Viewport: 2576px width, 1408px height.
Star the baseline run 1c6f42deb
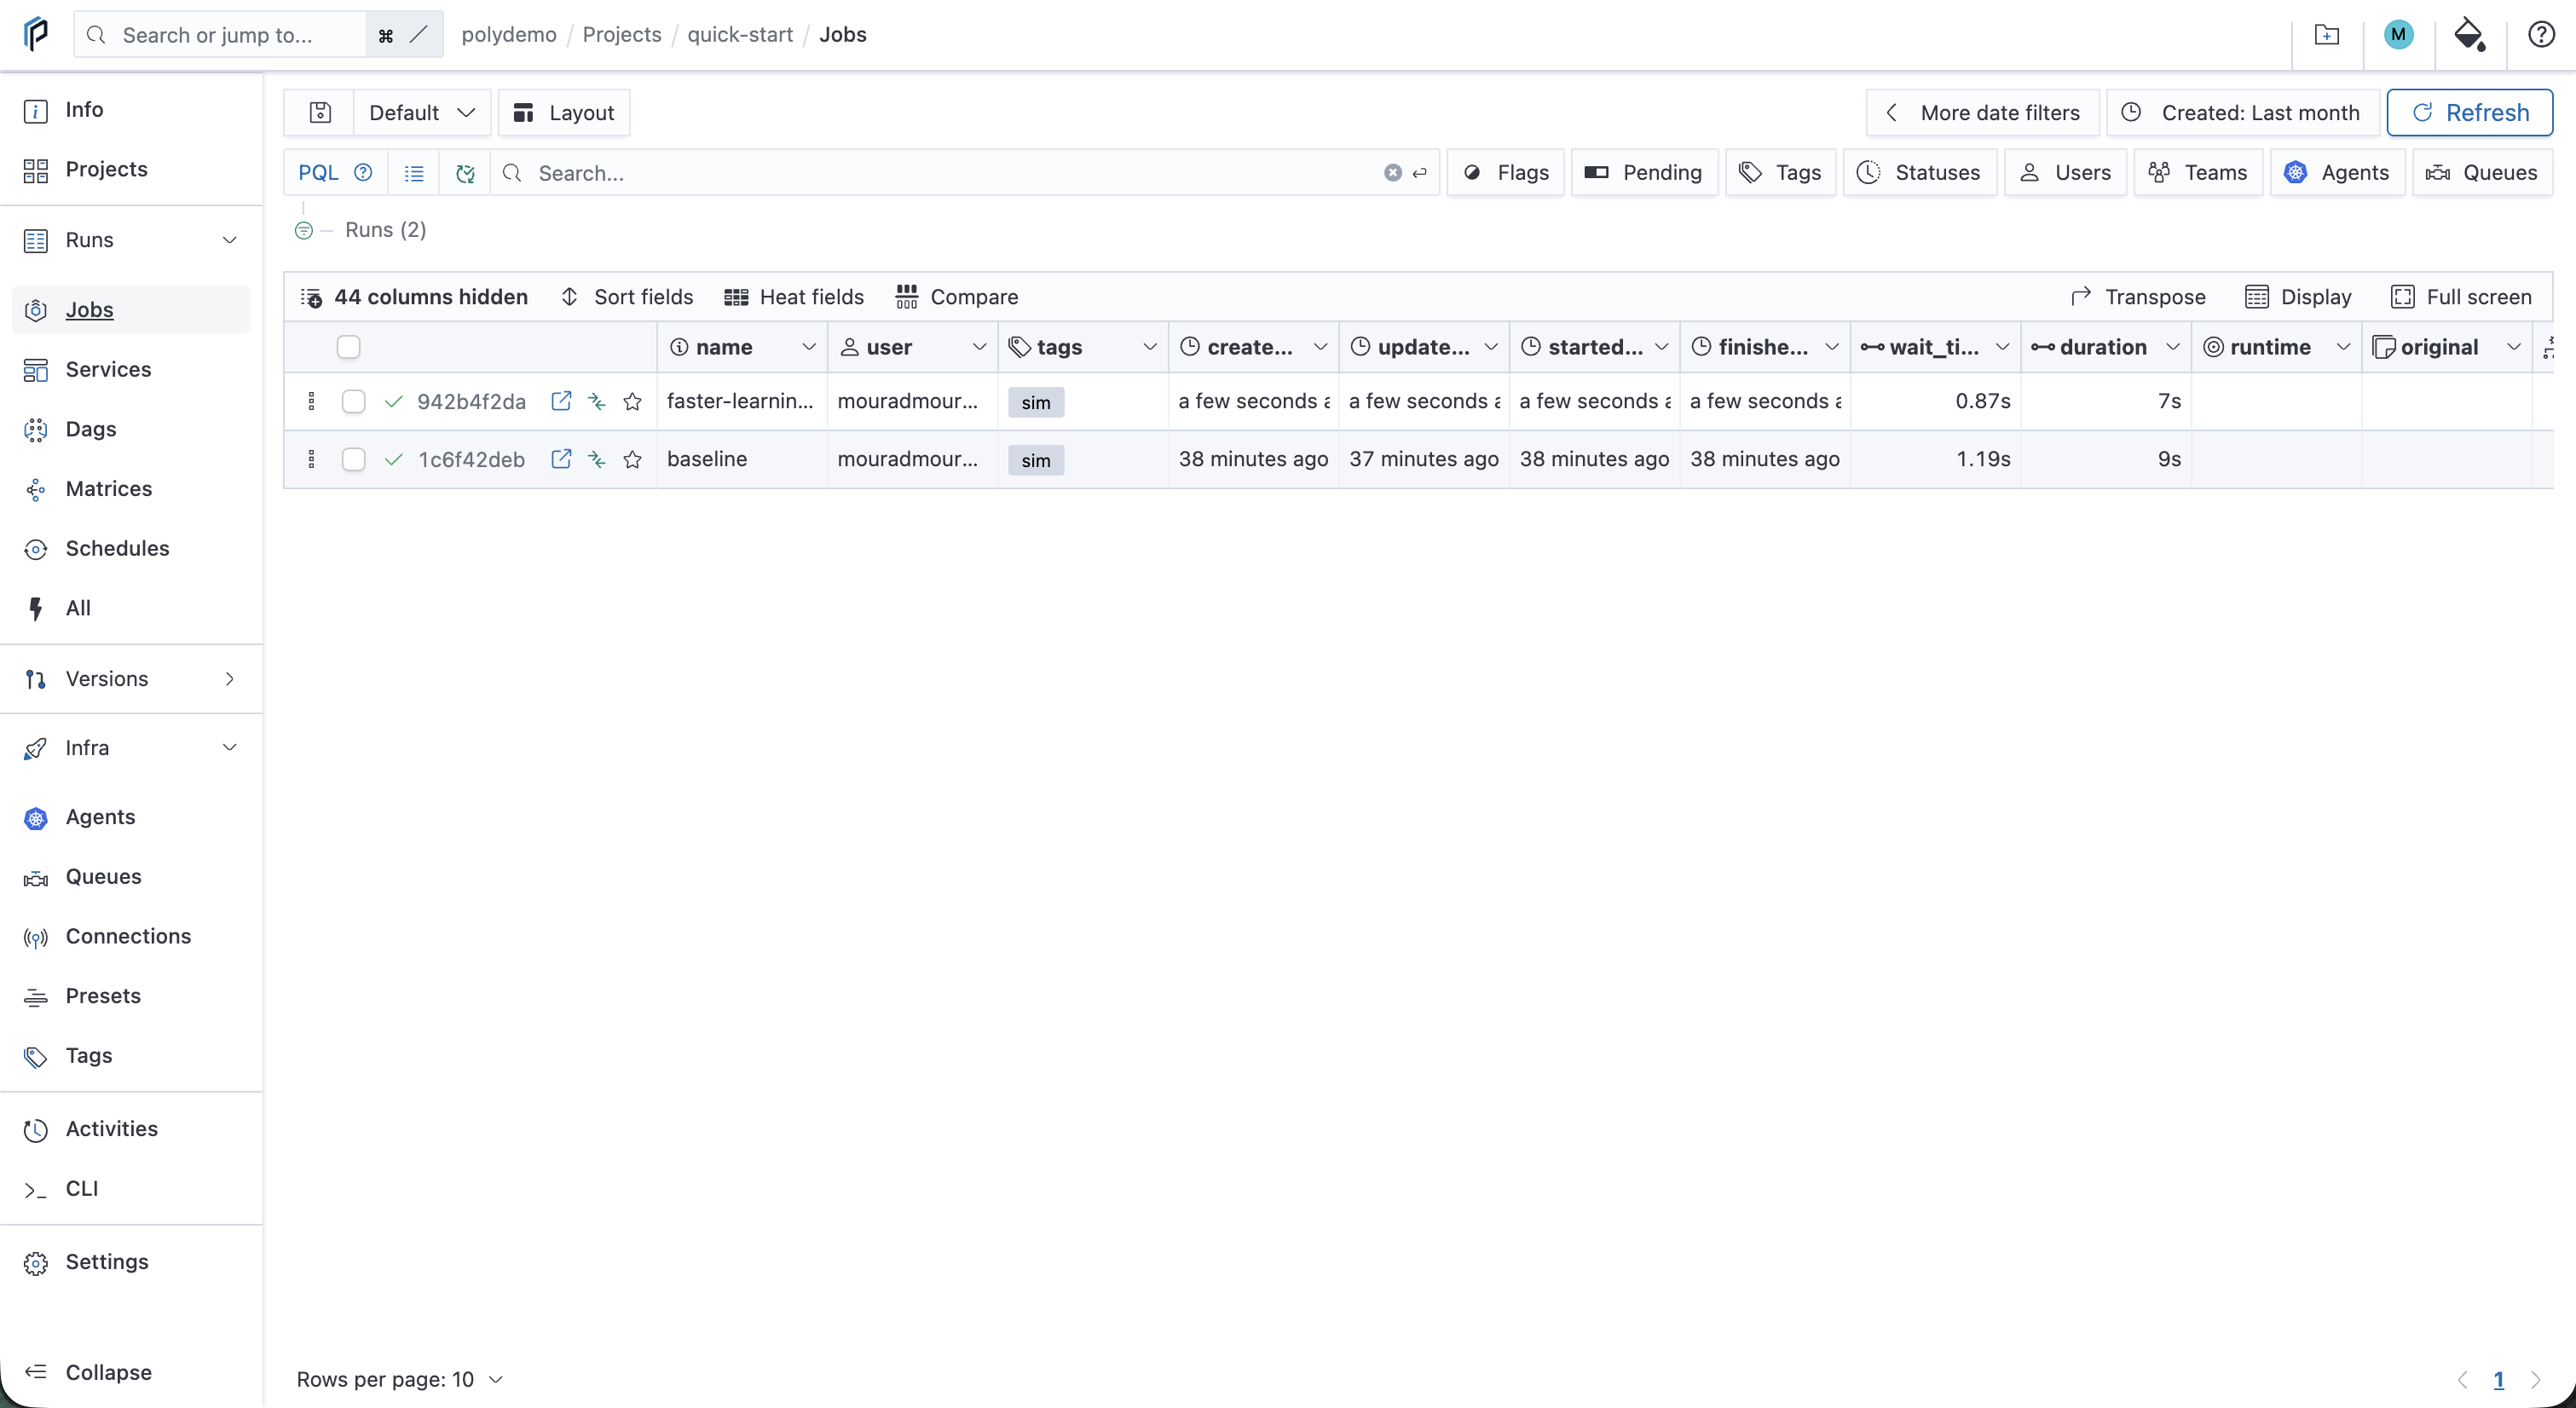click(x=632, y=459)
